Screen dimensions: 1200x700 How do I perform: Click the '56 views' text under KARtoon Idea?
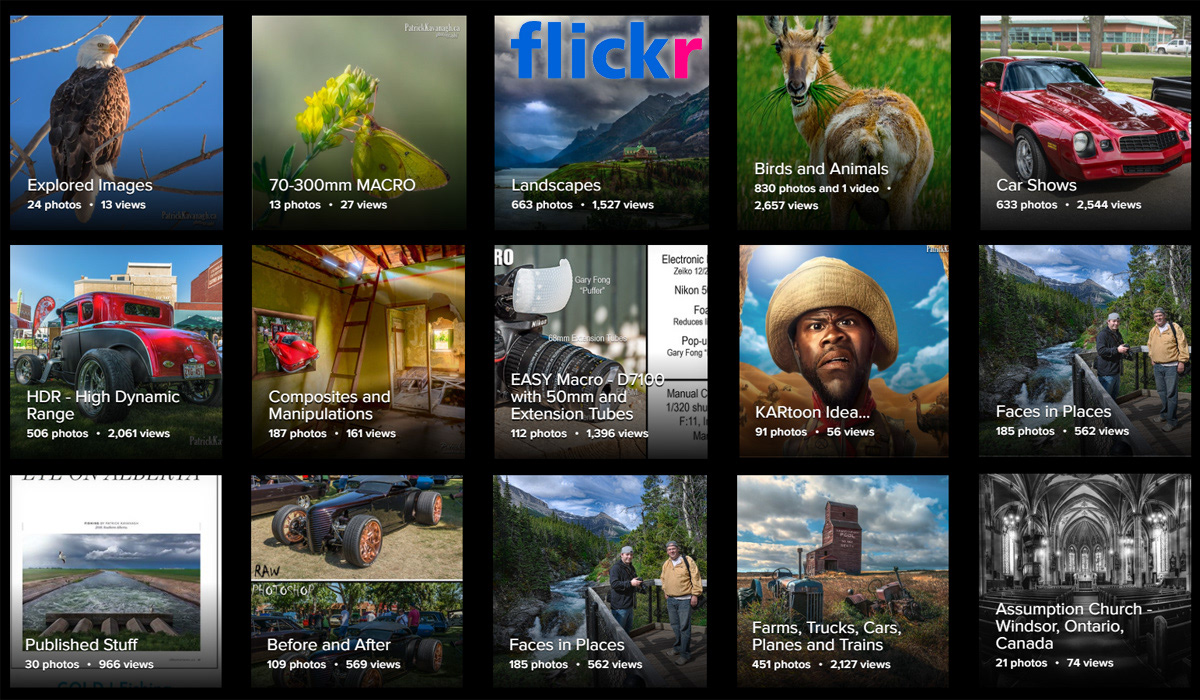point(850,432)
